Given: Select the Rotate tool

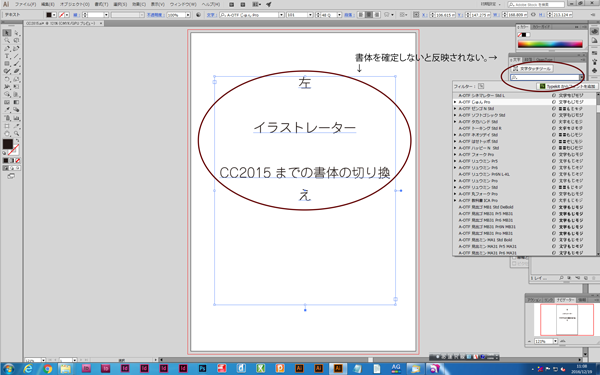Looking at the screenshot, I should pos(7,79).
